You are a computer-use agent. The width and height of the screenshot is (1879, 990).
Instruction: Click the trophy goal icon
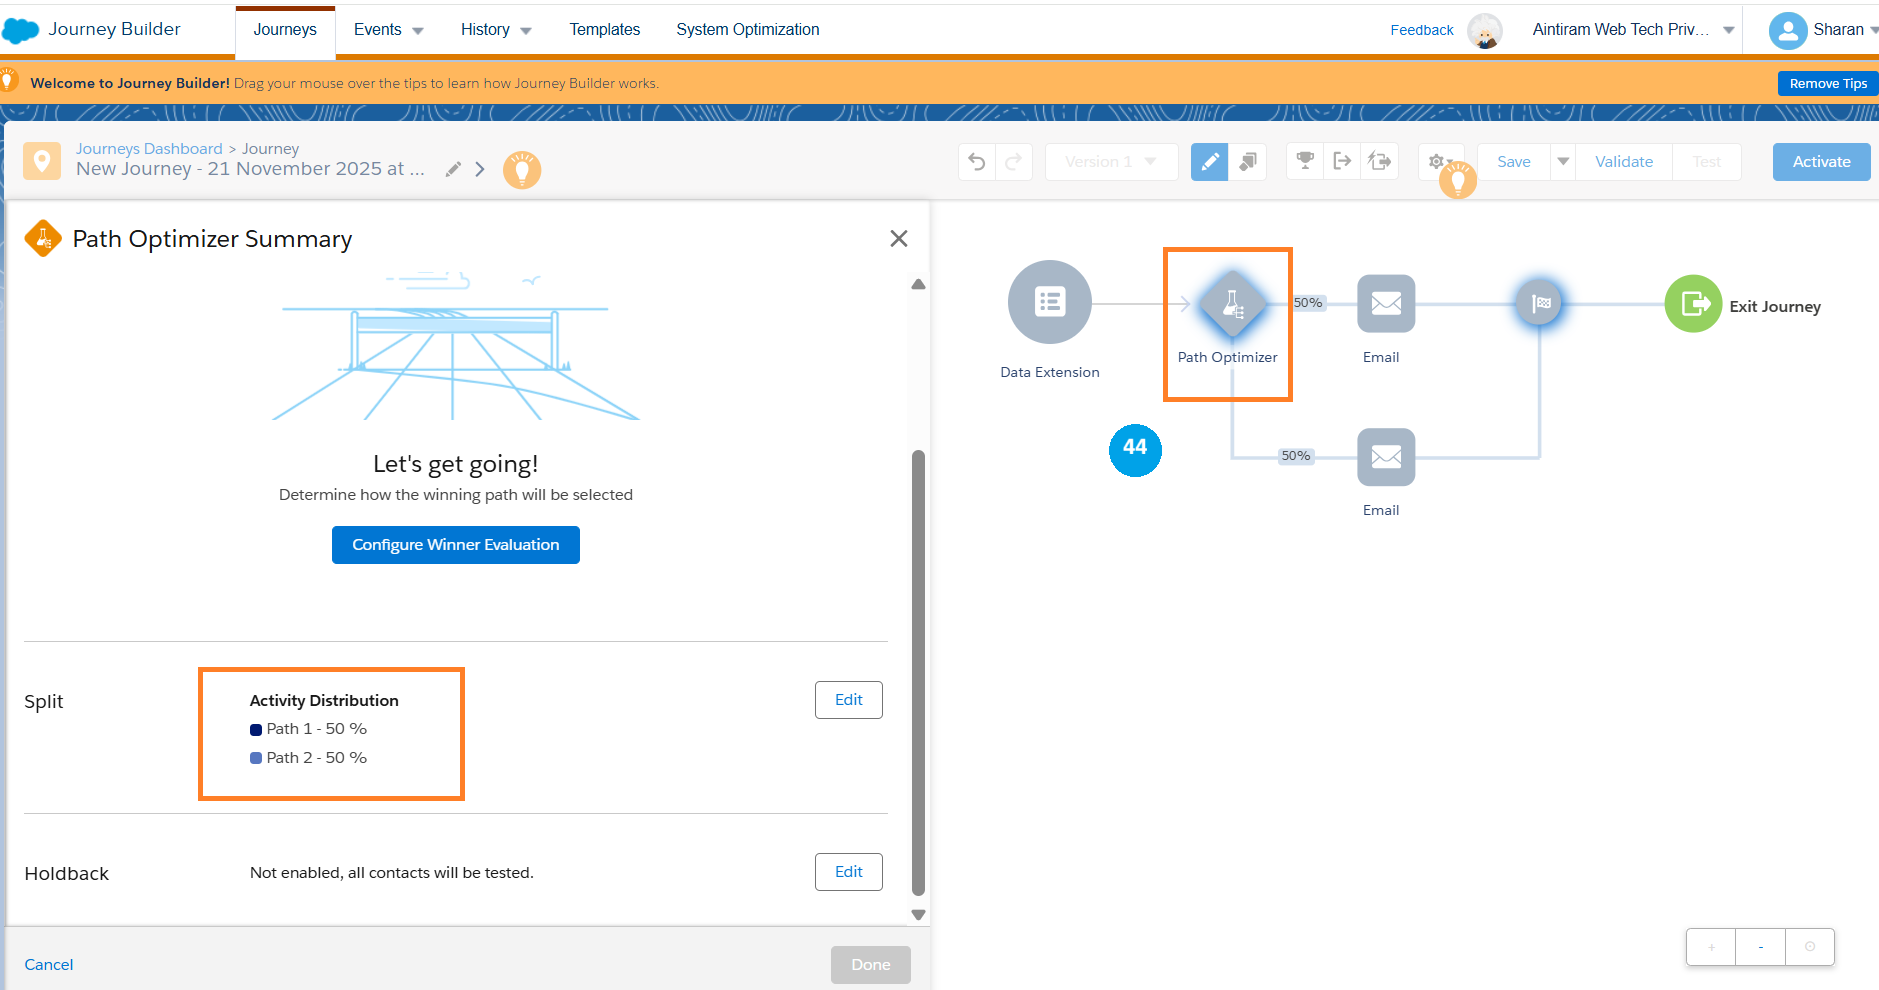pyautogui.click(x=1305, y=161)
